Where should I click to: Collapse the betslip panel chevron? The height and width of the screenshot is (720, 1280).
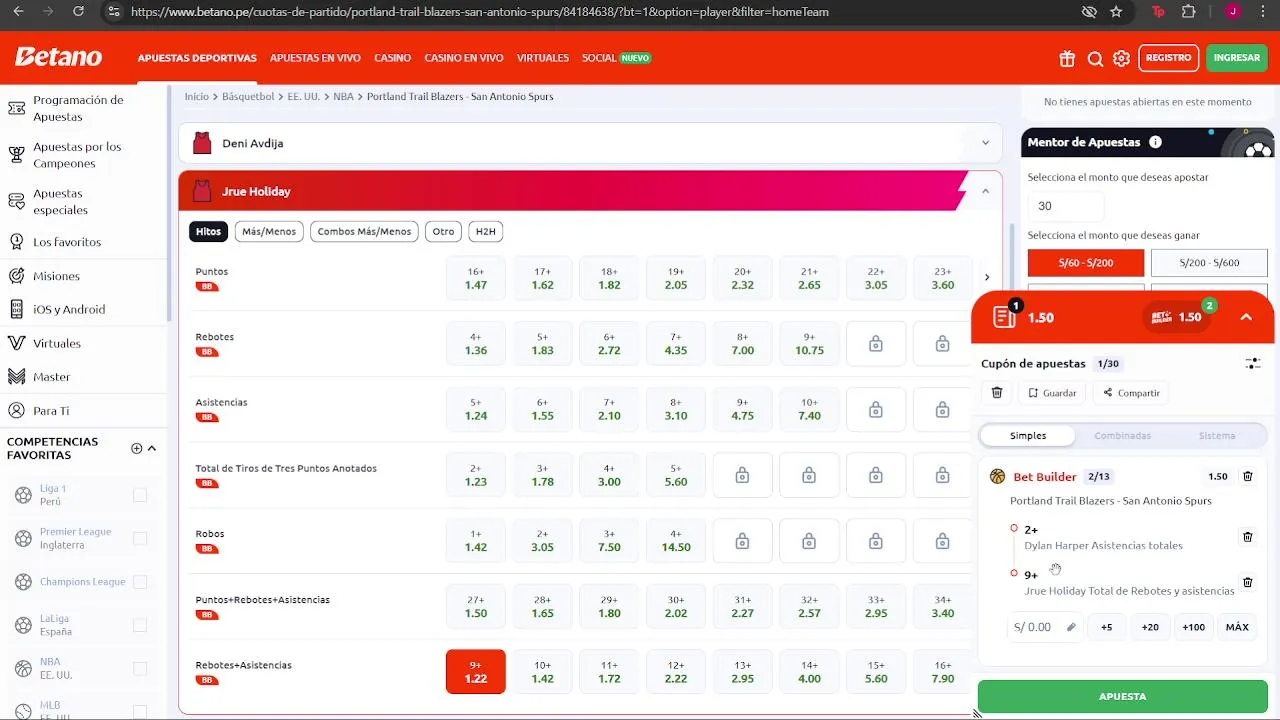[1246, 317]
